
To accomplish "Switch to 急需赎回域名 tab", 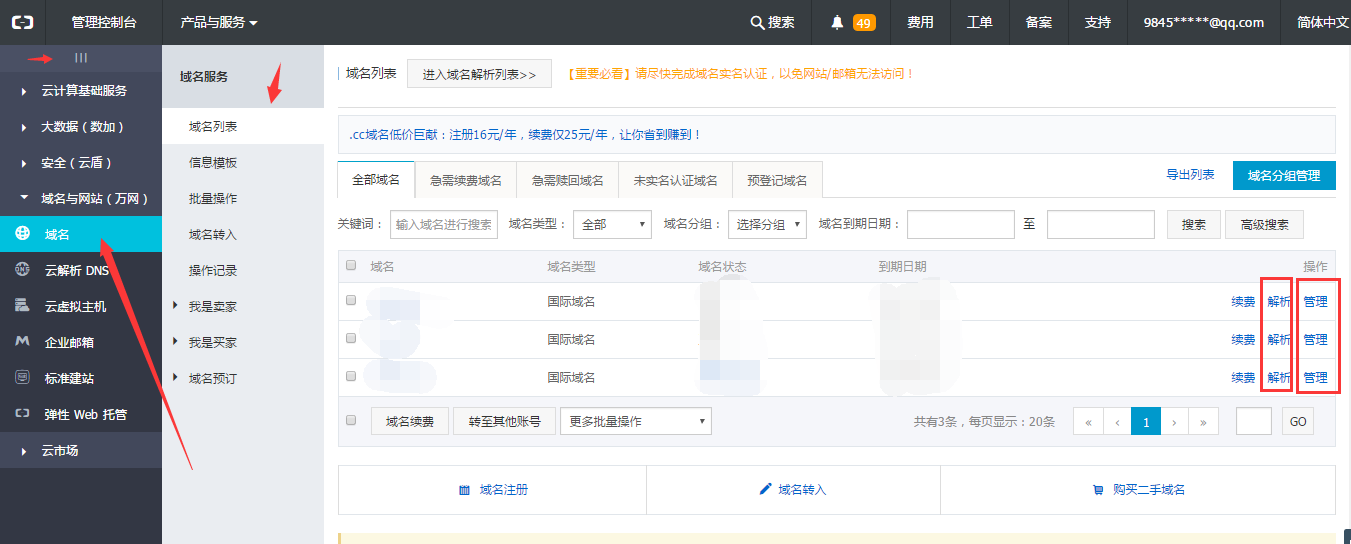I will coord(568,180).
